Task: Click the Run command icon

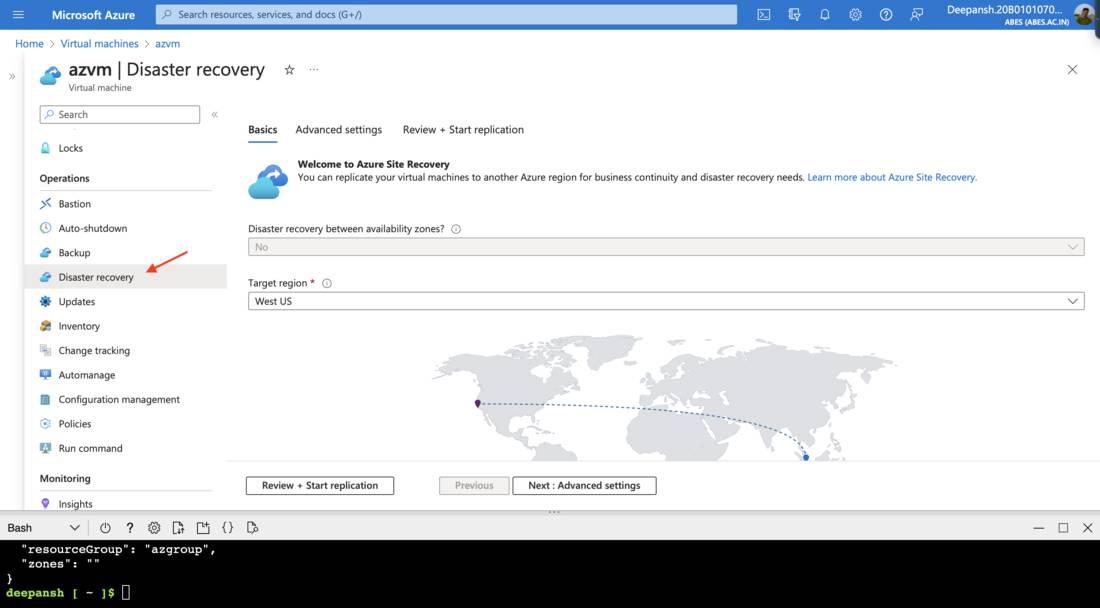Action: [x=46, y=448]
